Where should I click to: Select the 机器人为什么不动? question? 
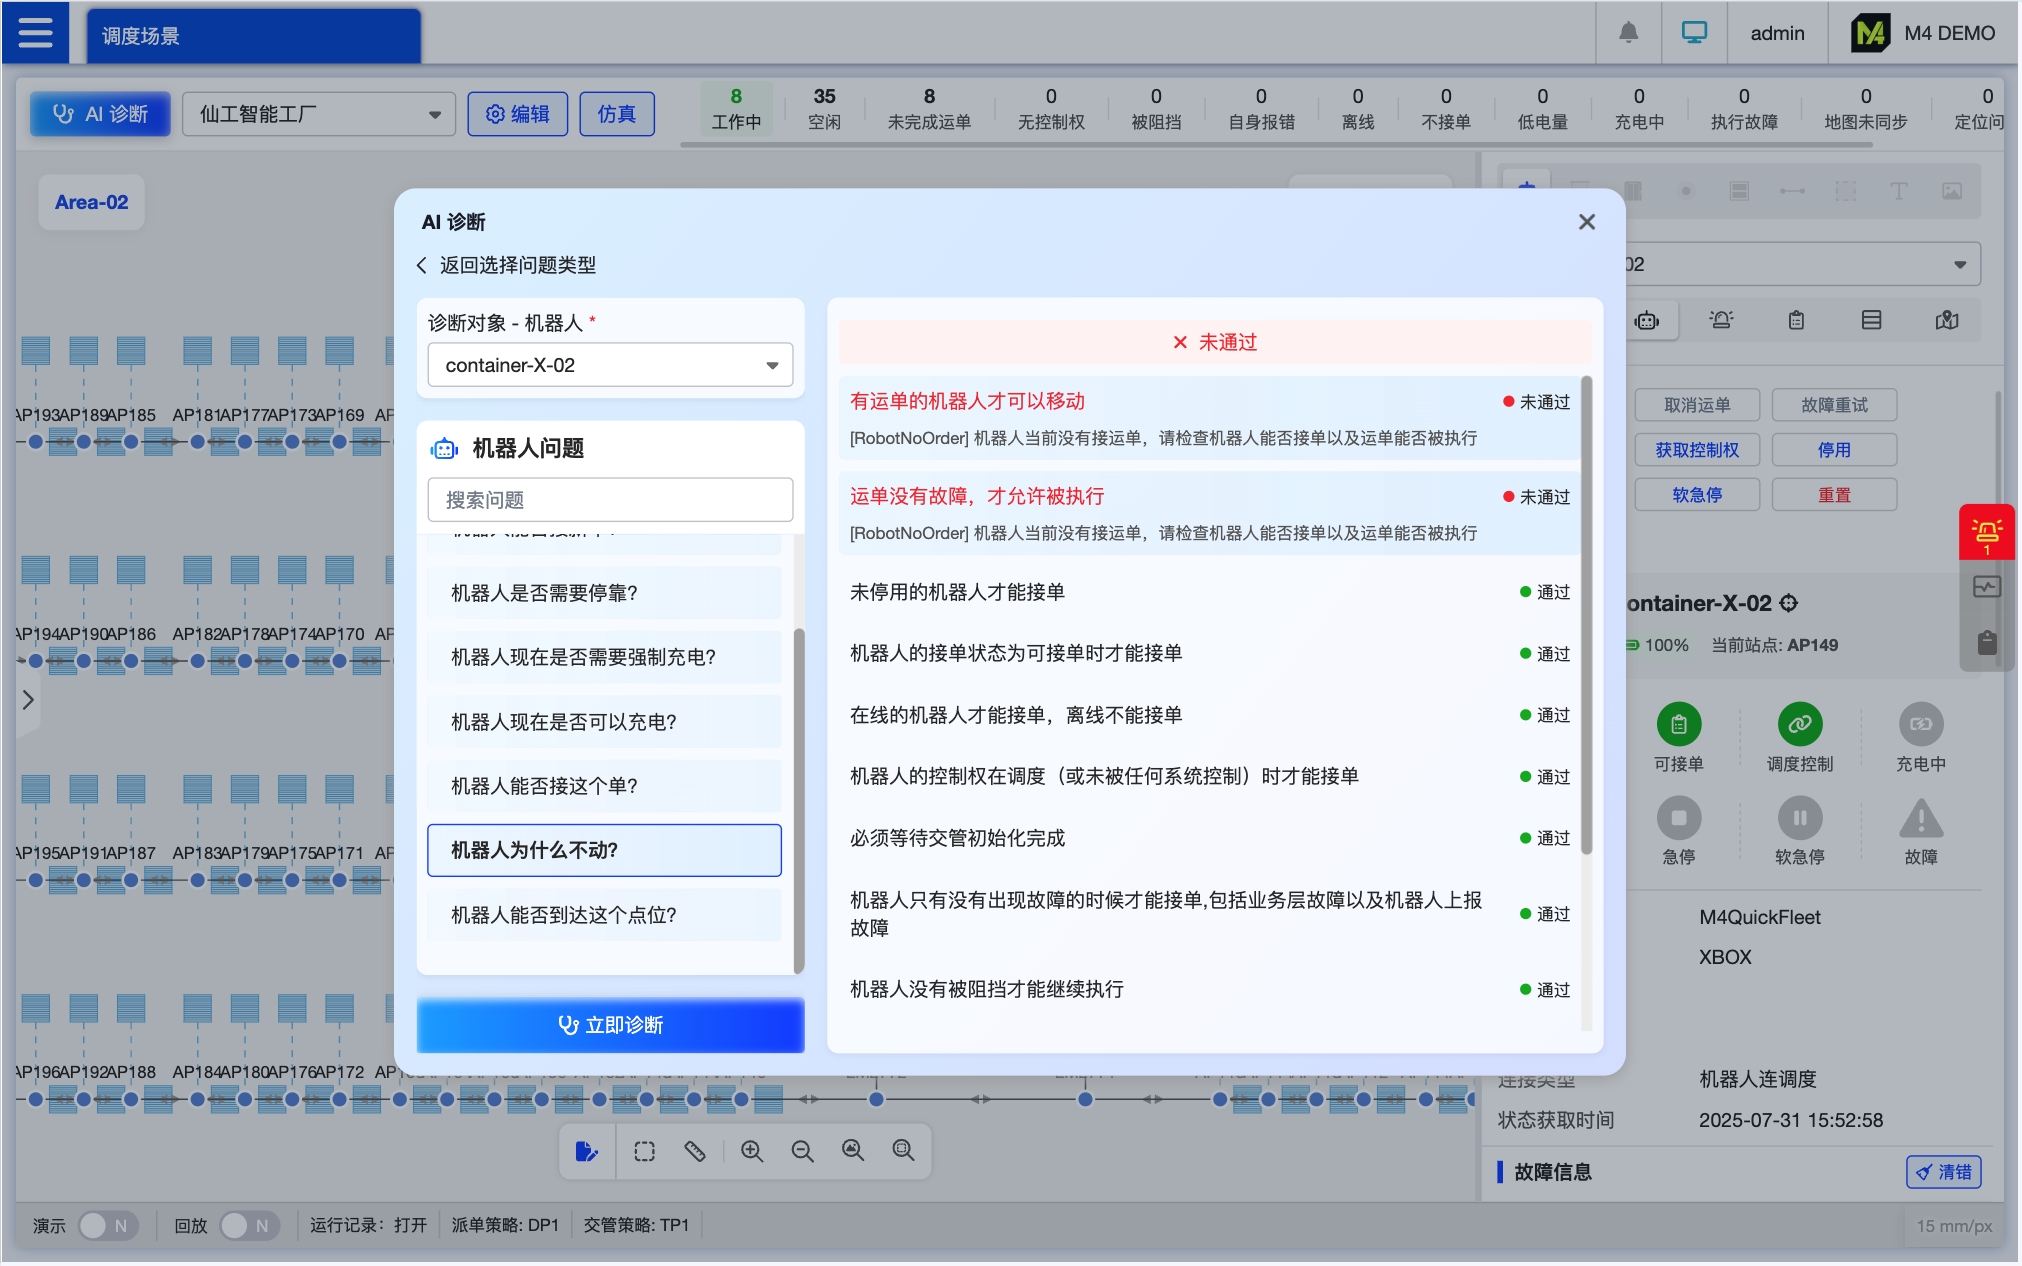[604, 850]
